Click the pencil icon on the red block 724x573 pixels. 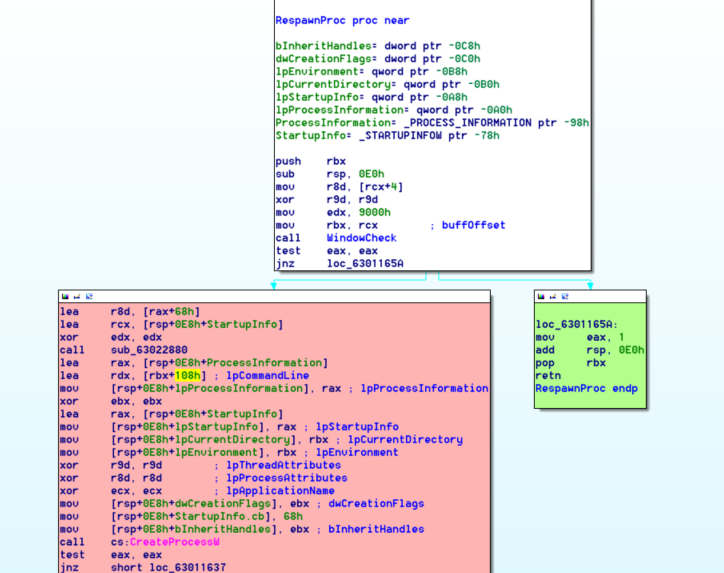76,297
